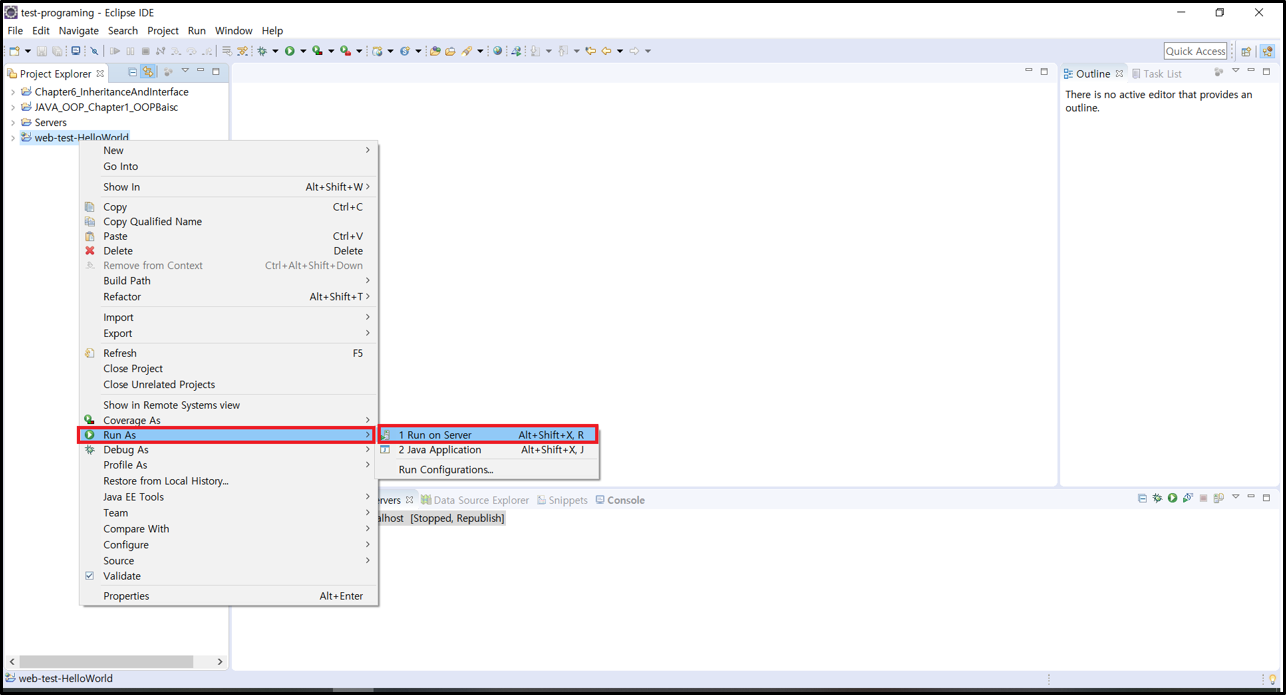The image size is (1286, 695).
Task: Open Java EE Tools submenu
Action: 229,497
